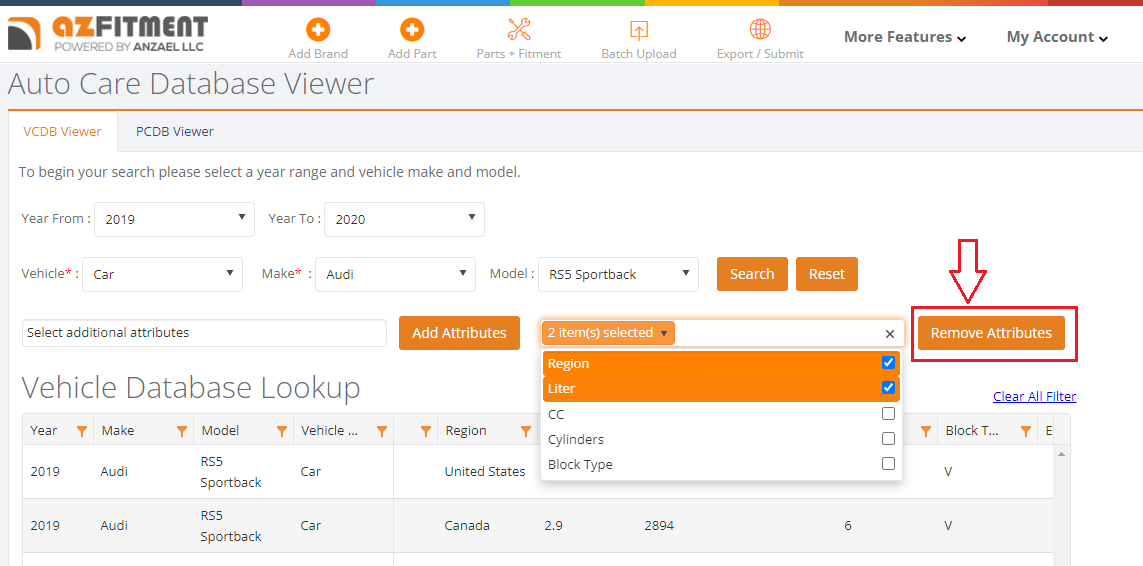The height and width of the screenshot is (566, 1143).
Task: Expand the More Features menu
Action: coord(905,37)
